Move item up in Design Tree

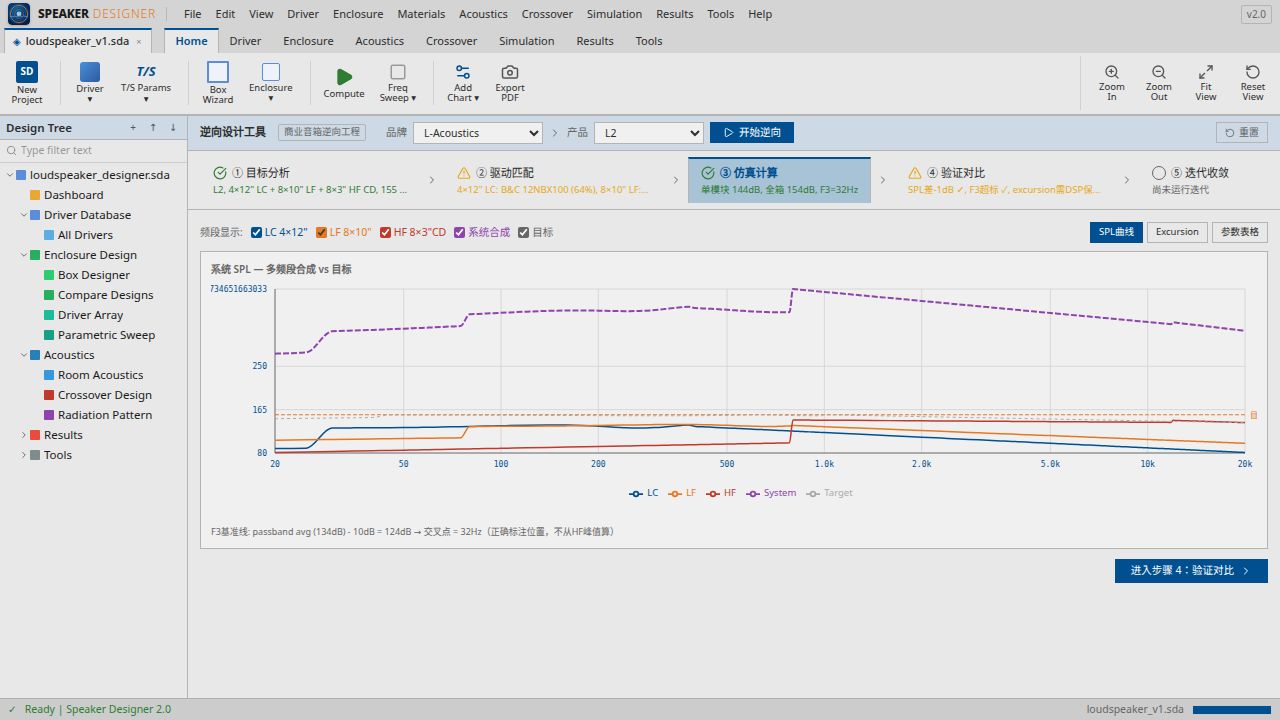[153, 128]
